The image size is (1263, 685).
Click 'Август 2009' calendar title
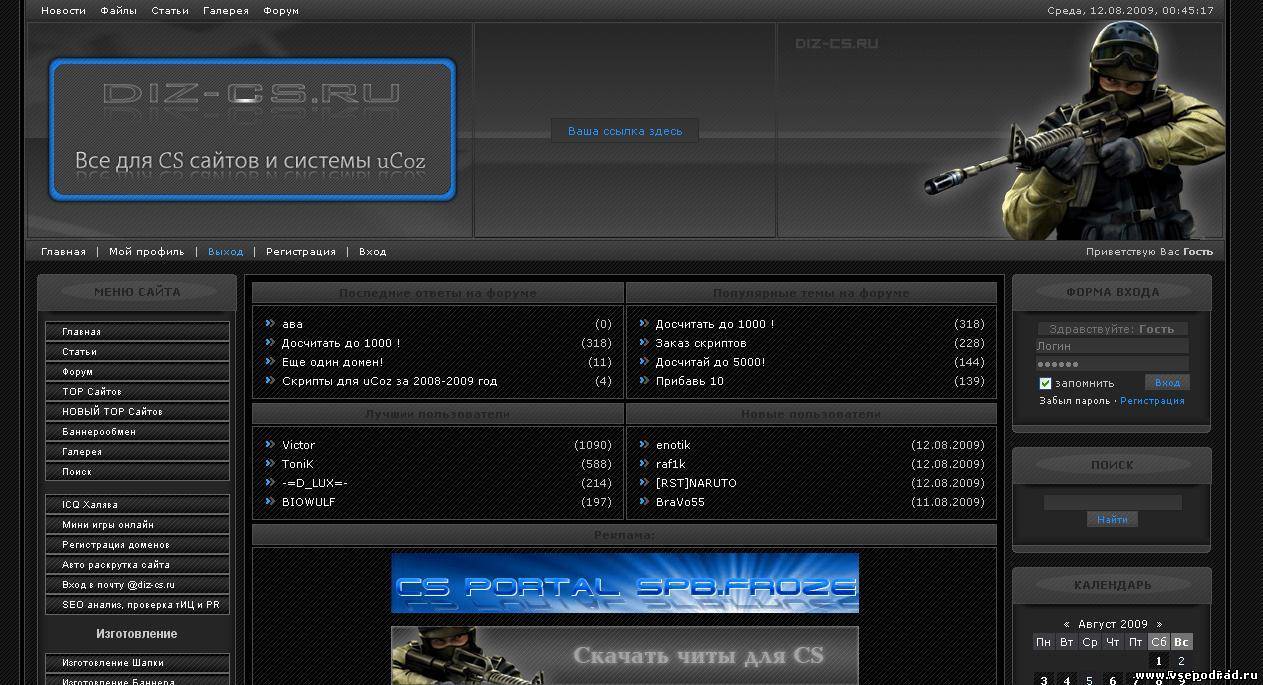pos(1112,624)
